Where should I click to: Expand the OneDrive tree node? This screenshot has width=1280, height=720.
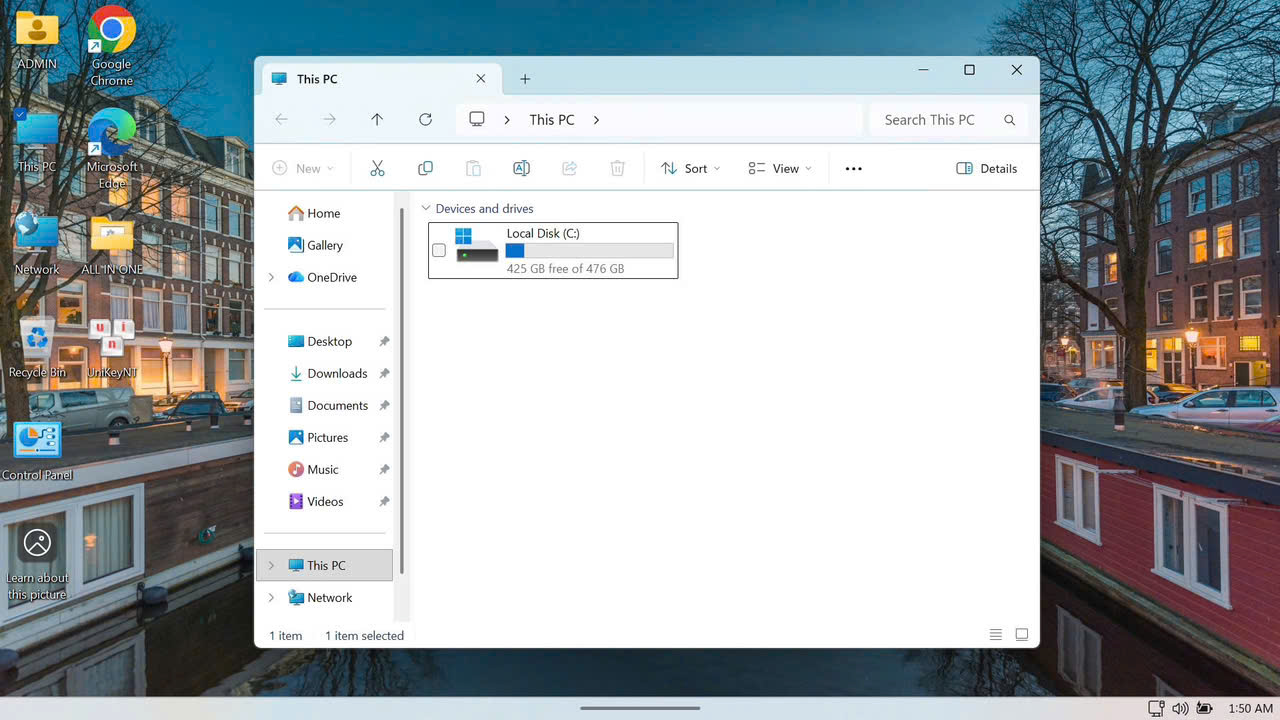[271, 278]
